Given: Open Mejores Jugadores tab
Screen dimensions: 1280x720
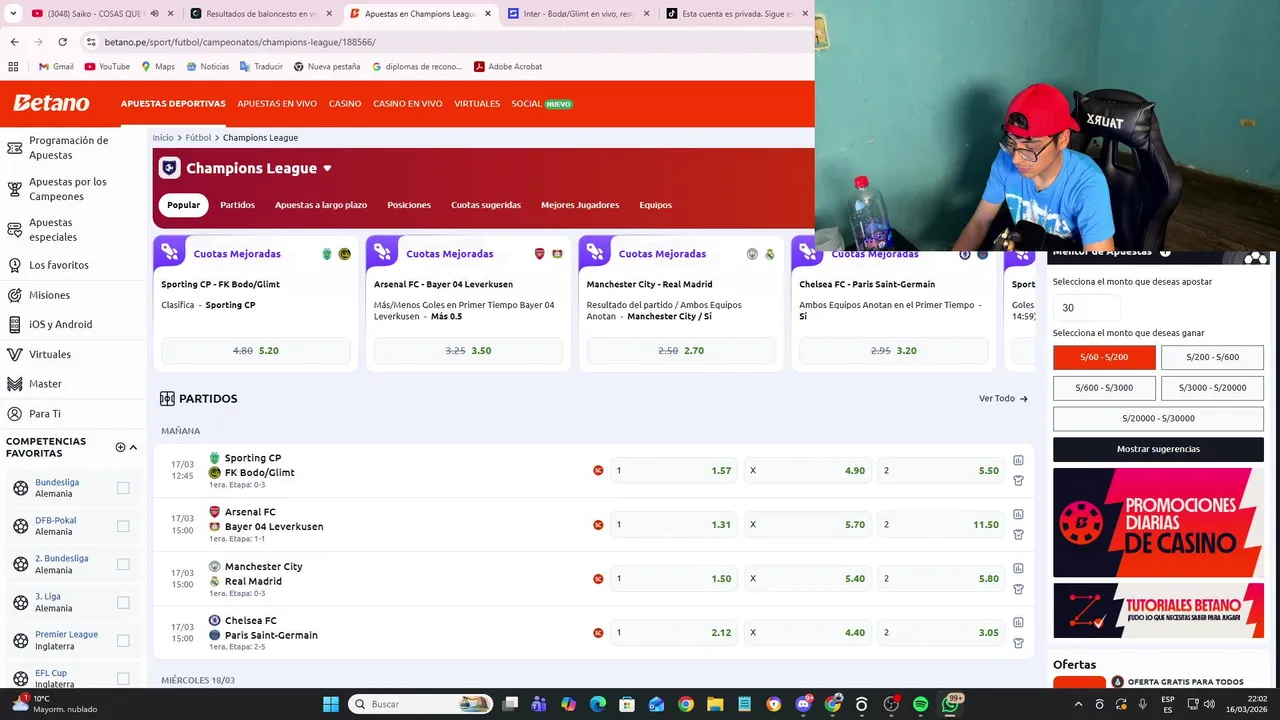Looking at the screenshot, I should pyautogui.click(x=580, y=205).
